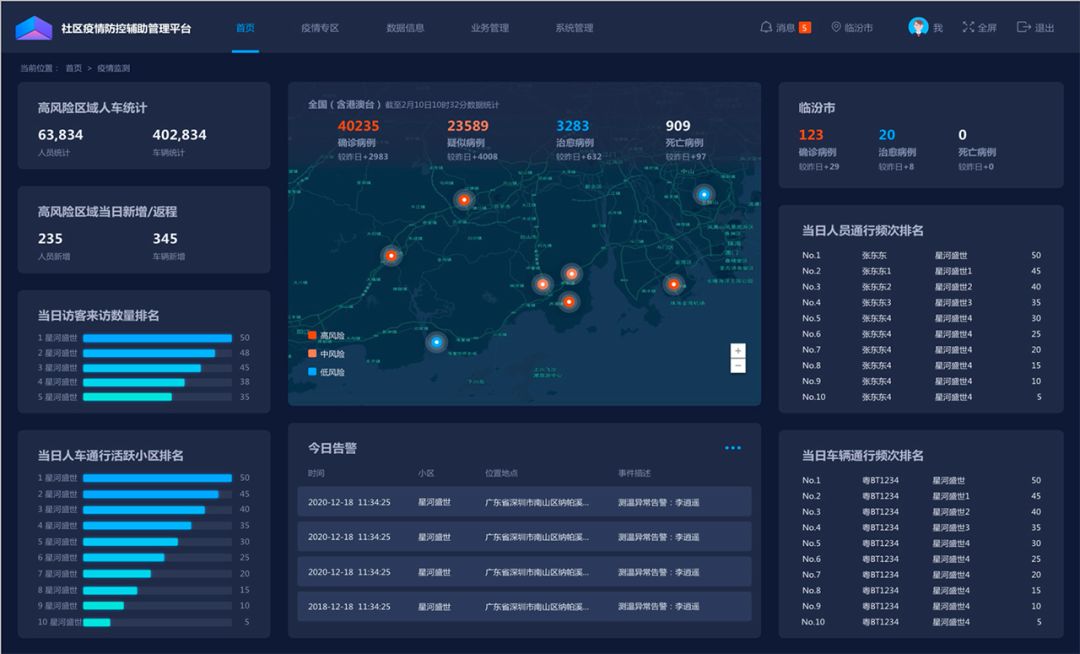Viewport: 1080px width, 654px height.
Task: Zoom out the map with minus button
Action: pos(738,366)
